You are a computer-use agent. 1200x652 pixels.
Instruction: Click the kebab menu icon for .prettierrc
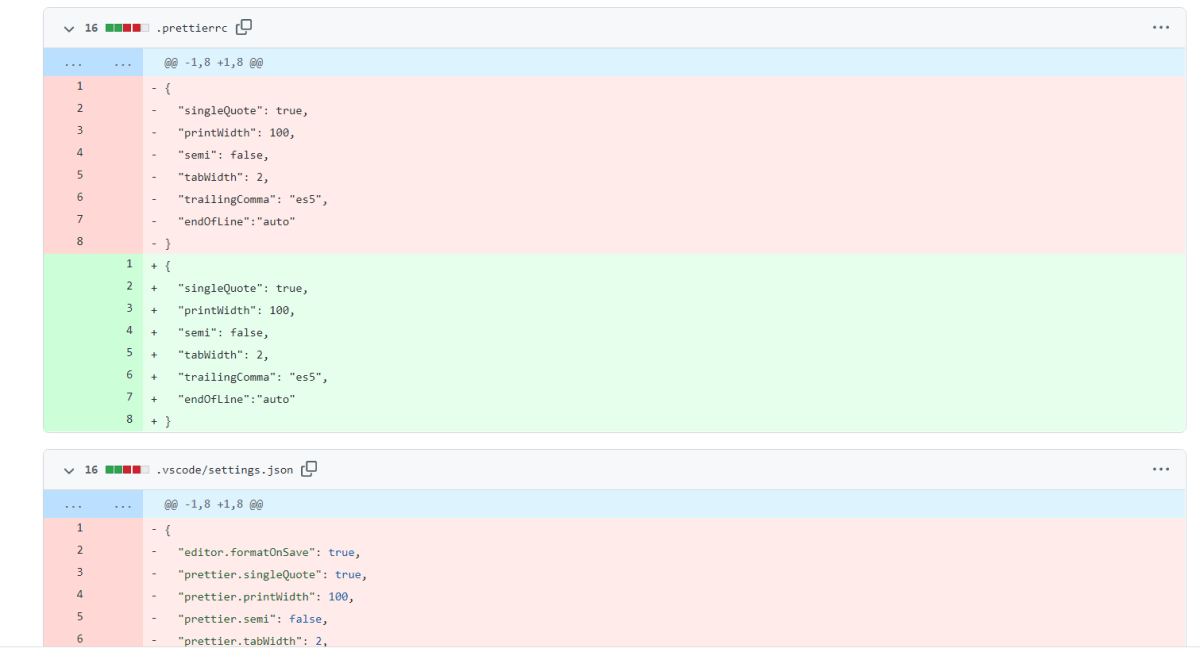point(1161,27)
